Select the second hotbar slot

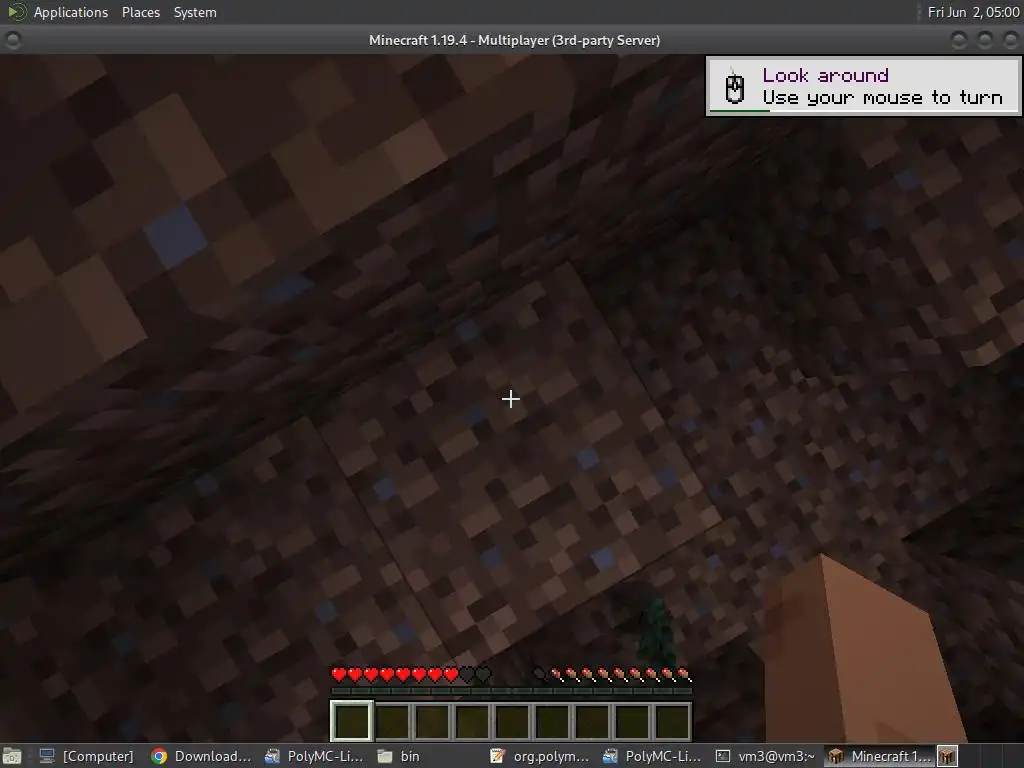(392, 722)
